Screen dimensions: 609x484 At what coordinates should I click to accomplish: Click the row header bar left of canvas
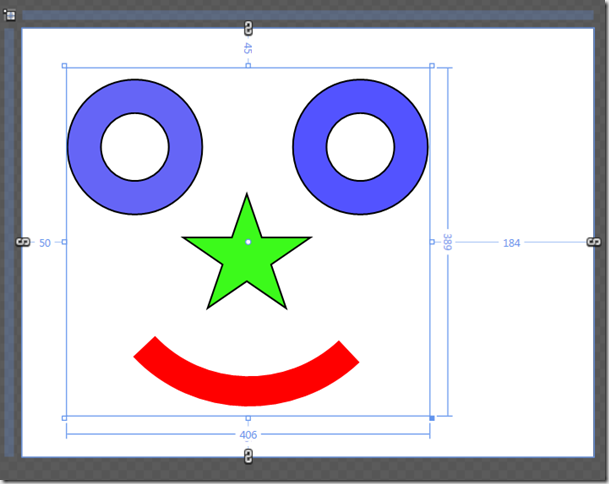[x=9, y=242]
